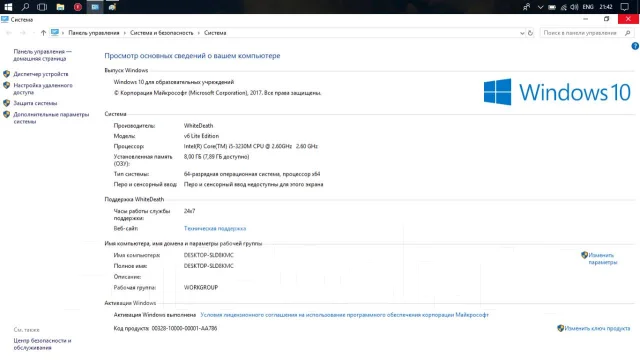
Task: Click the computer icon in address bar
Action: tap(55, 33)
